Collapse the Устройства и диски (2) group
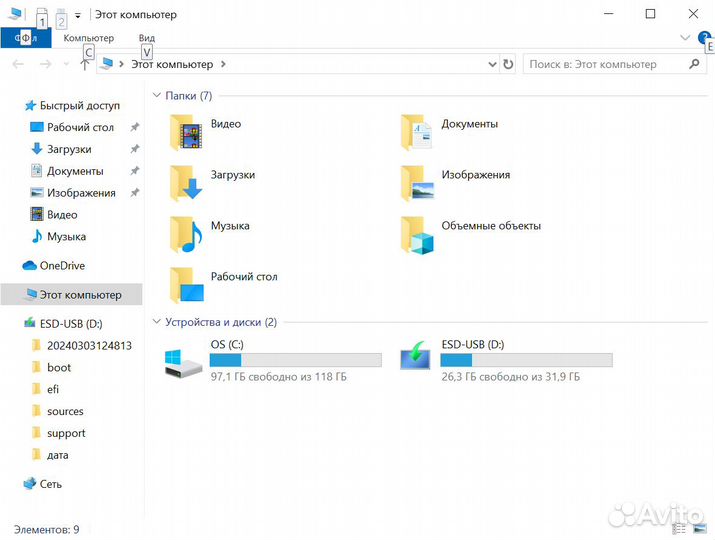This screenshot has width=715, height=540. coord(156,322)
